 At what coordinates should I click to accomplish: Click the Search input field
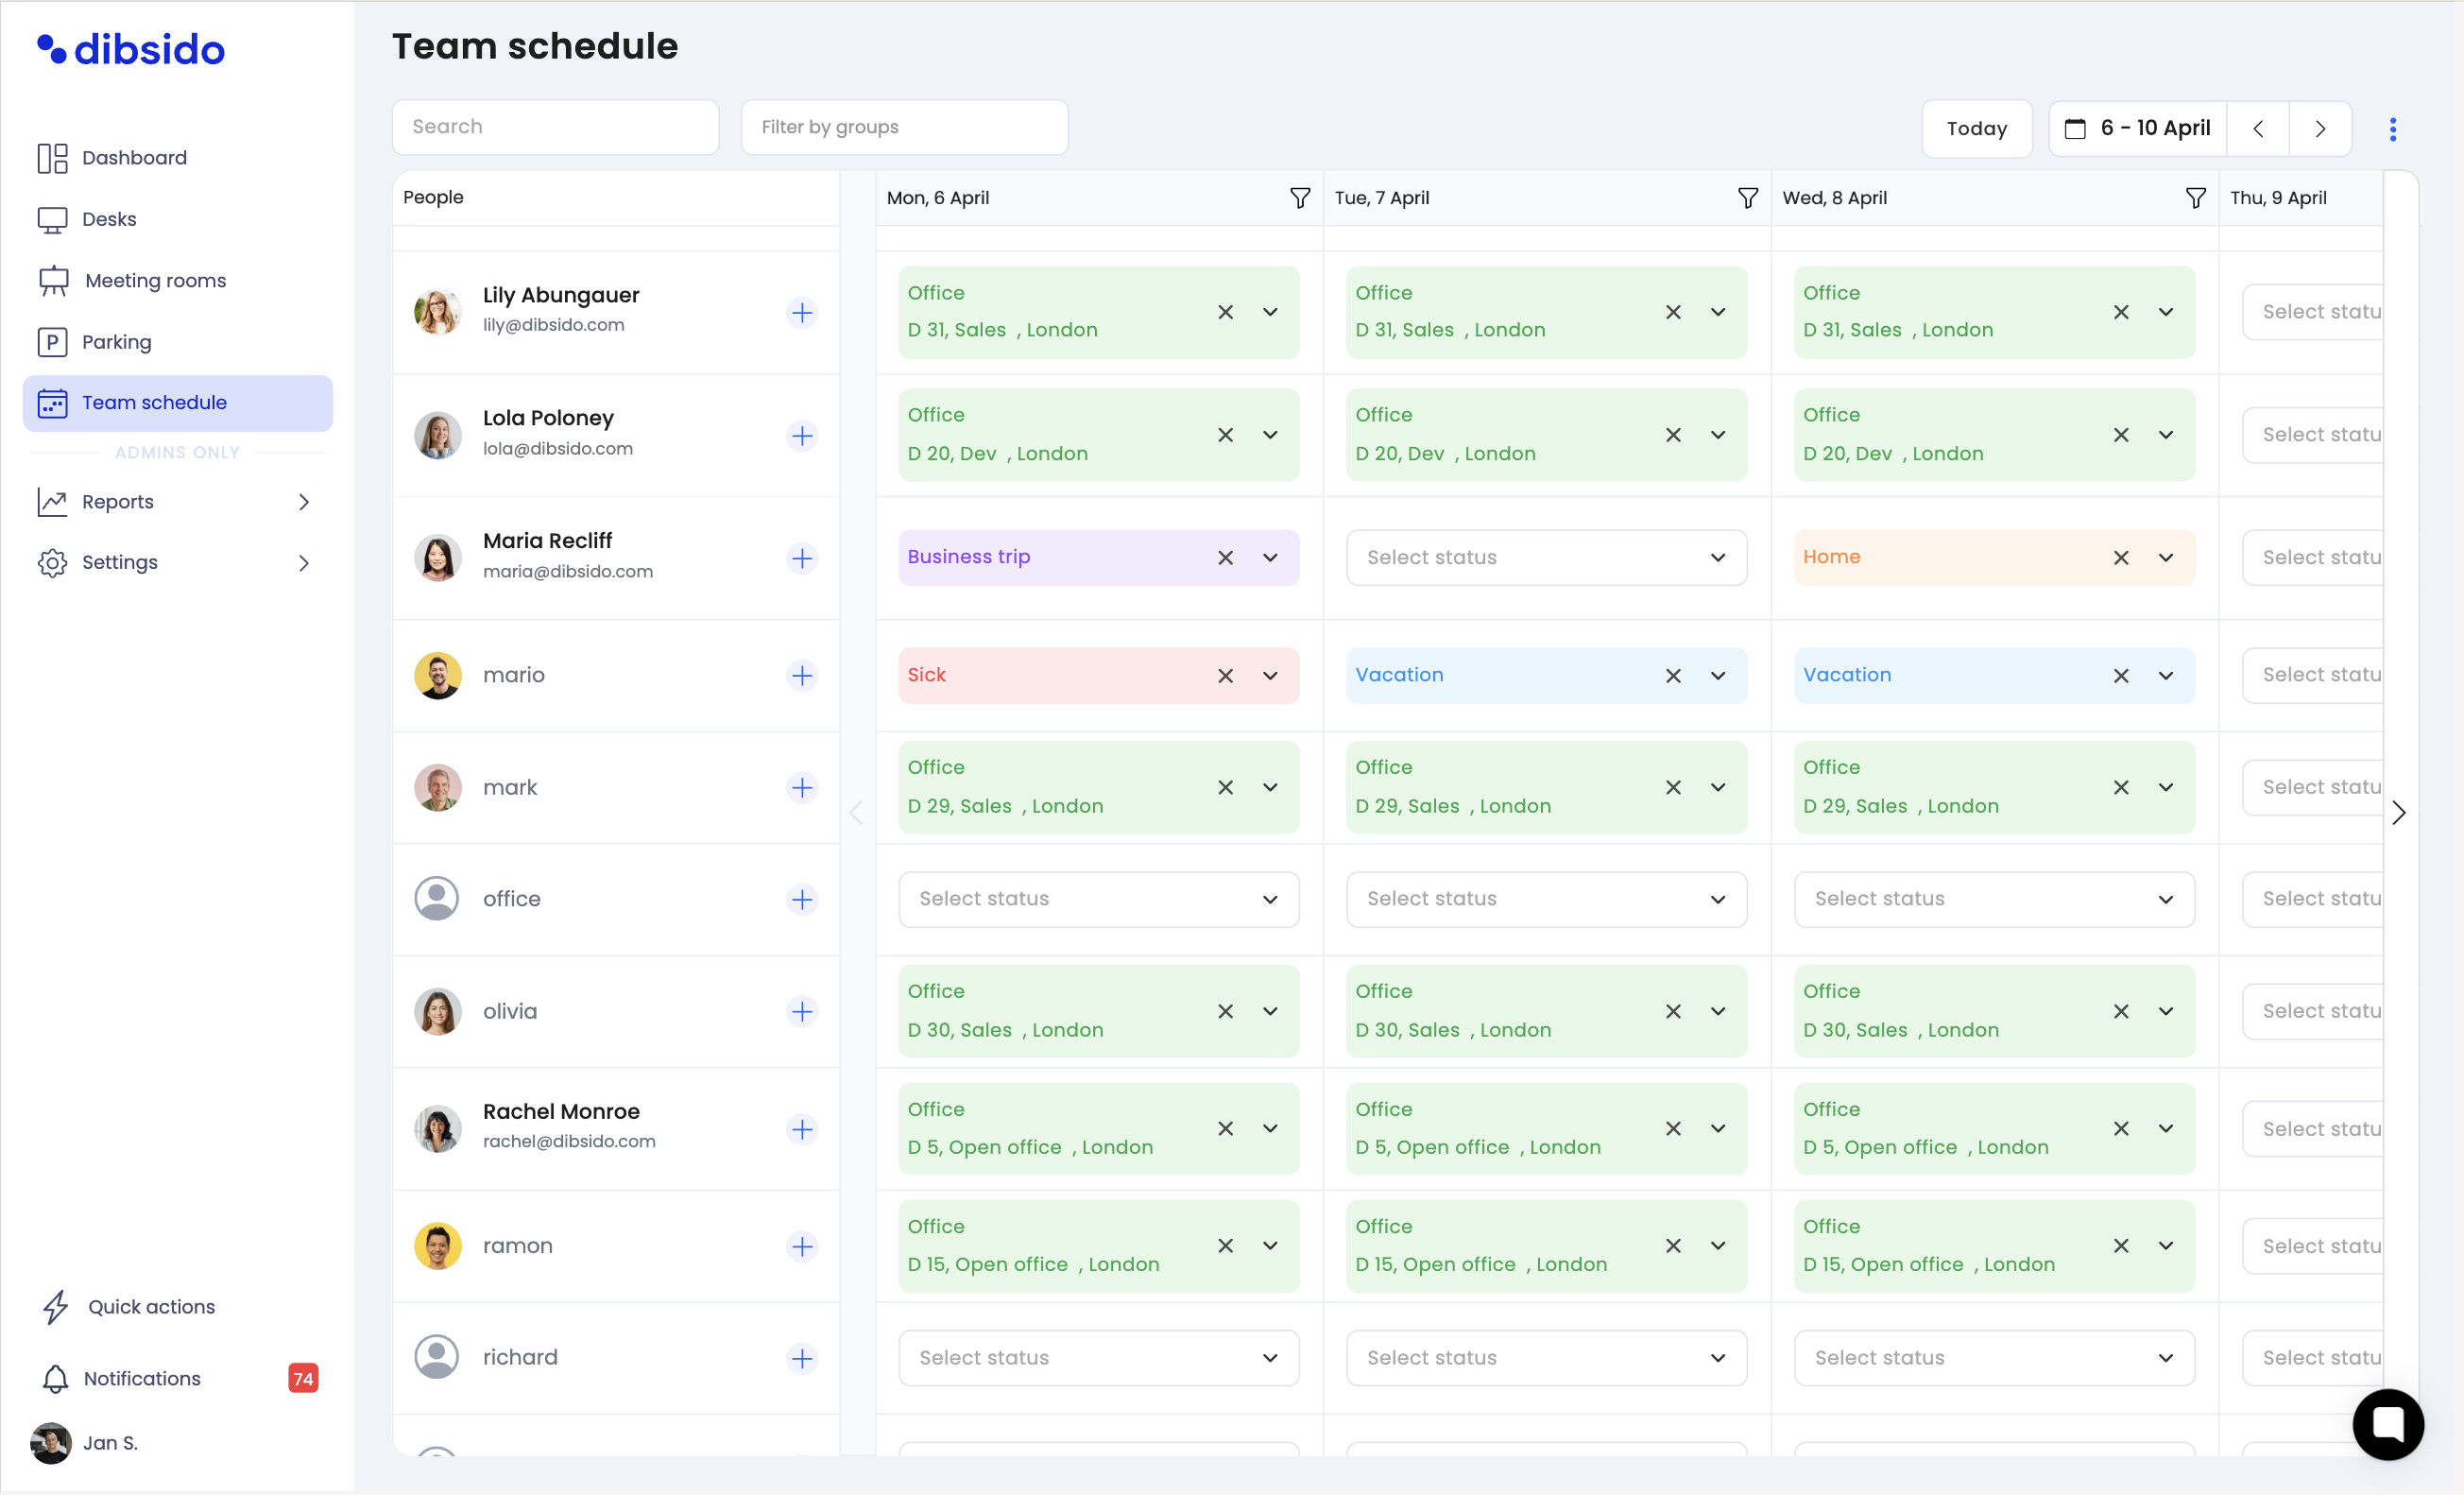pyautogui.click(x=555, y=127)
